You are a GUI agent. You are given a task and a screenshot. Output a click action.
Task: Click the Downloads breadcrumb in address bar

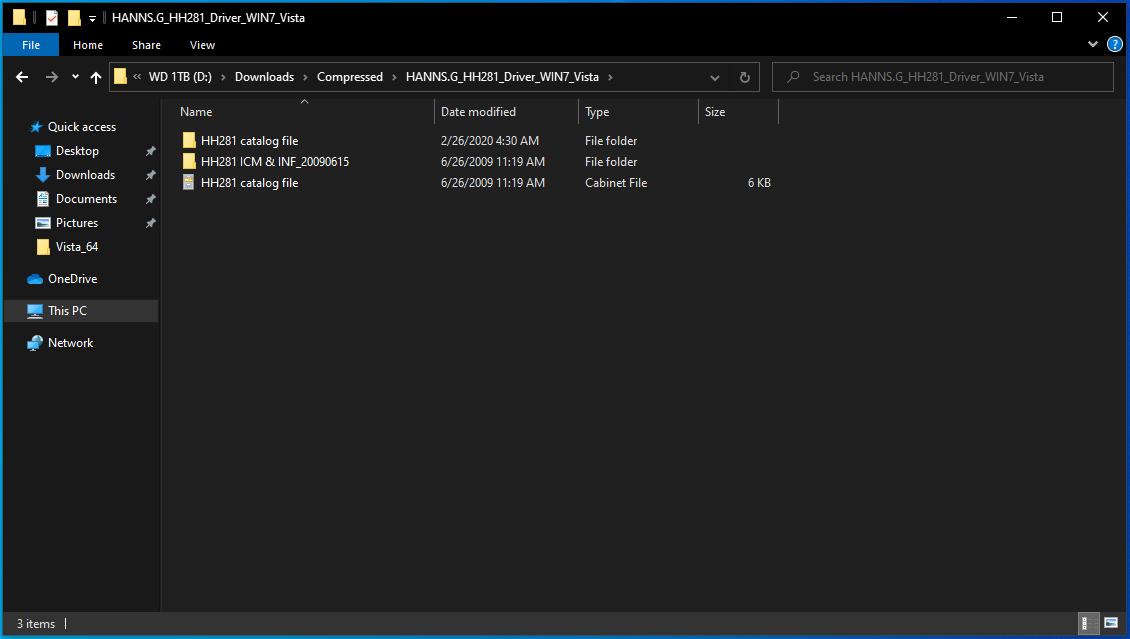264,77
